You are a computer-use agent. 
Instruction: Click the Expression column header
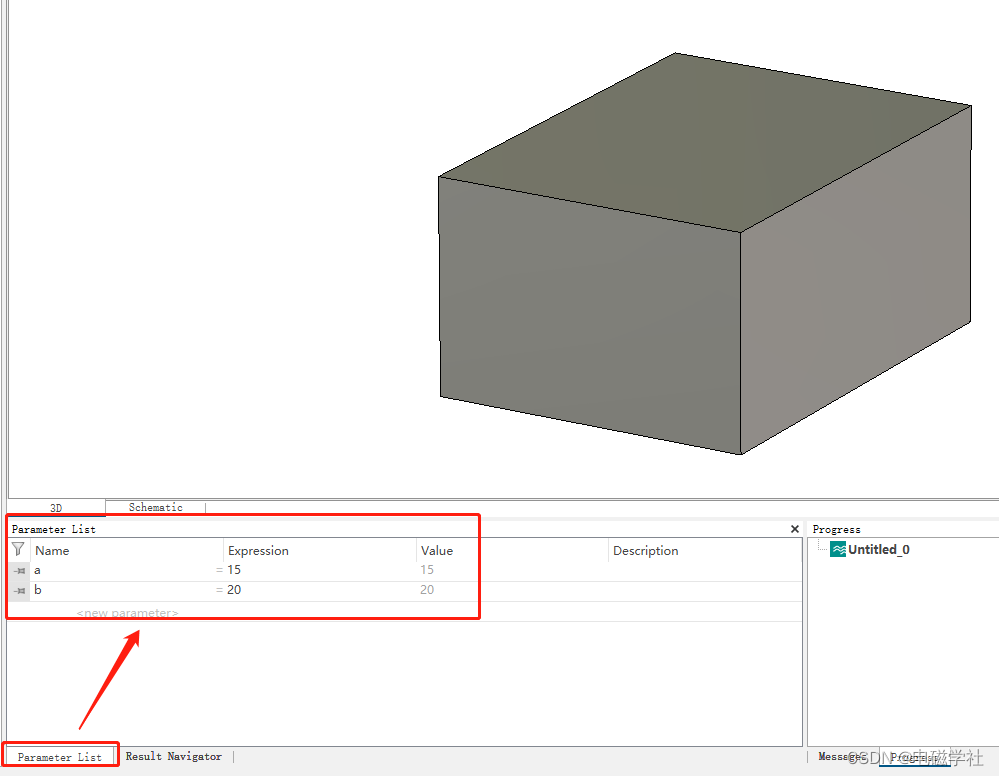click(x=258, y=550)
